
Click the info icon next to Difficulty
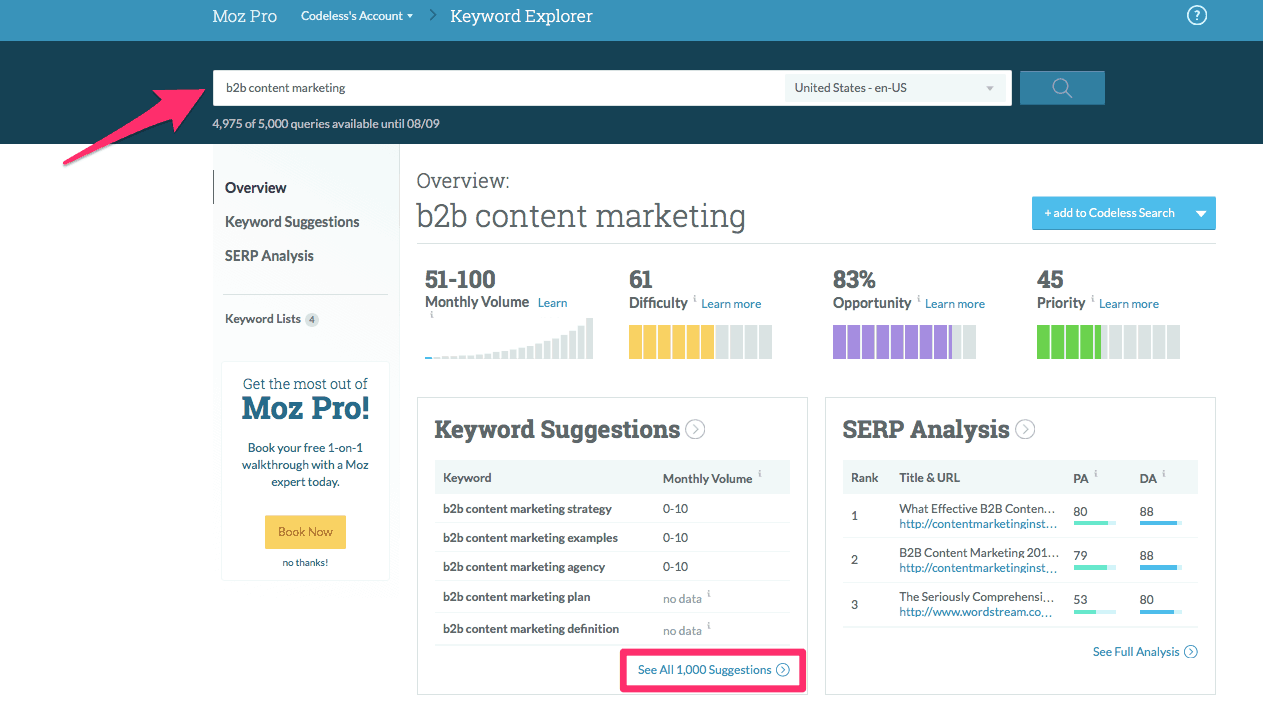(695, 299)
